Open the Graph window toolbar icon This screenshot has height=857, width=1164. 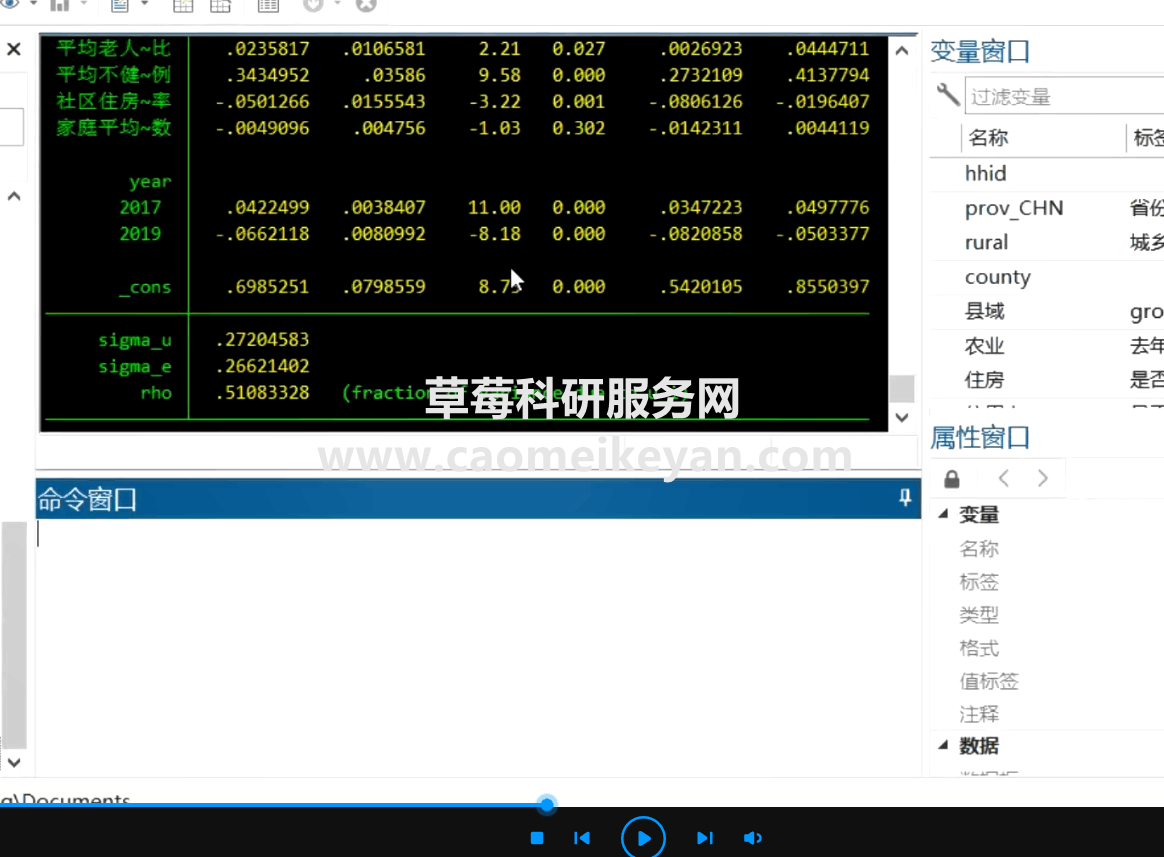point(59,4)
